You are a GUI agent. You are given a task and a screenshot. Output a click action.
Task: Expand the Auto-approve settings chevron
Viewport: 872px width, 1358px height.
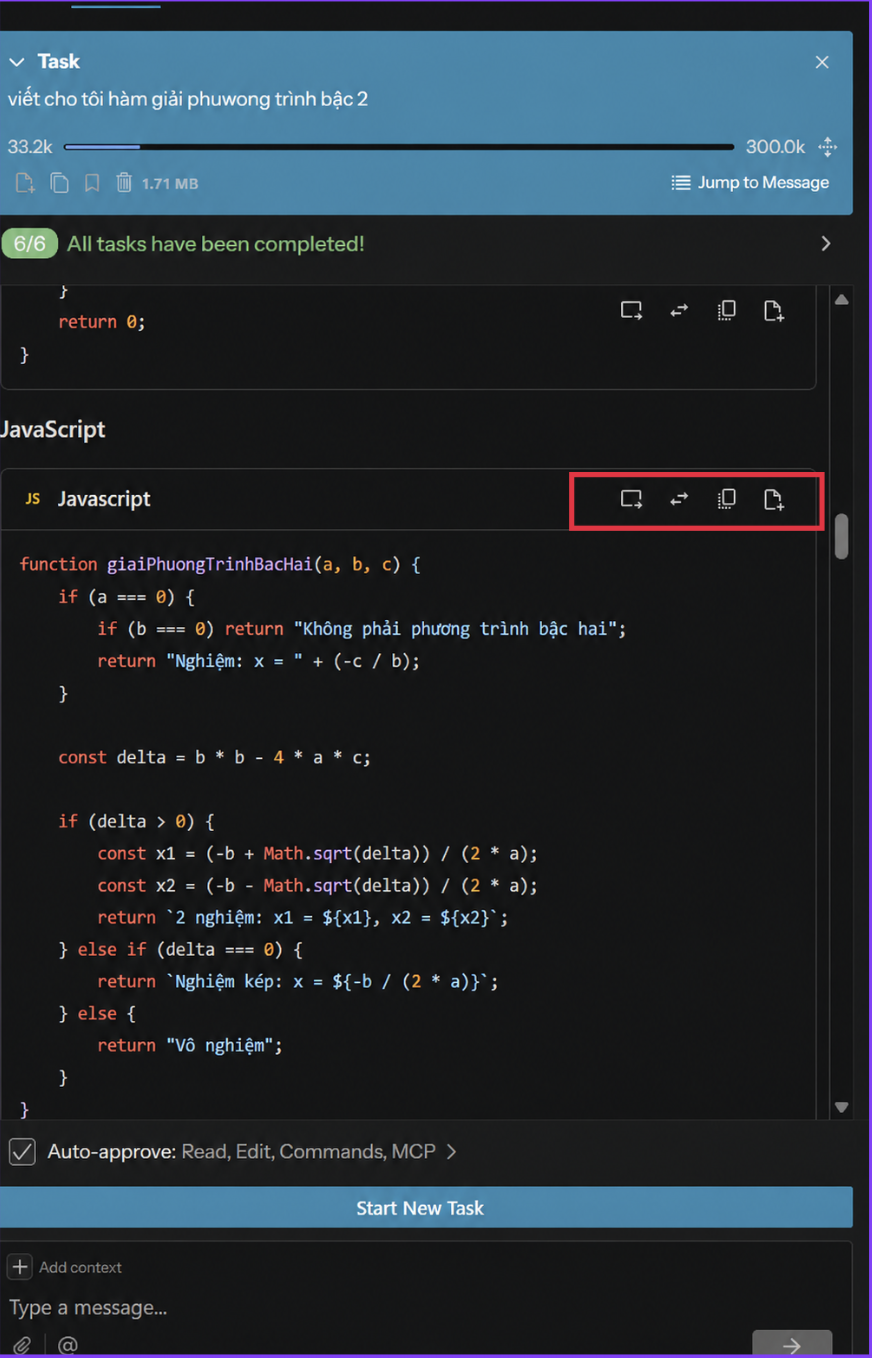click(451, 1152)
